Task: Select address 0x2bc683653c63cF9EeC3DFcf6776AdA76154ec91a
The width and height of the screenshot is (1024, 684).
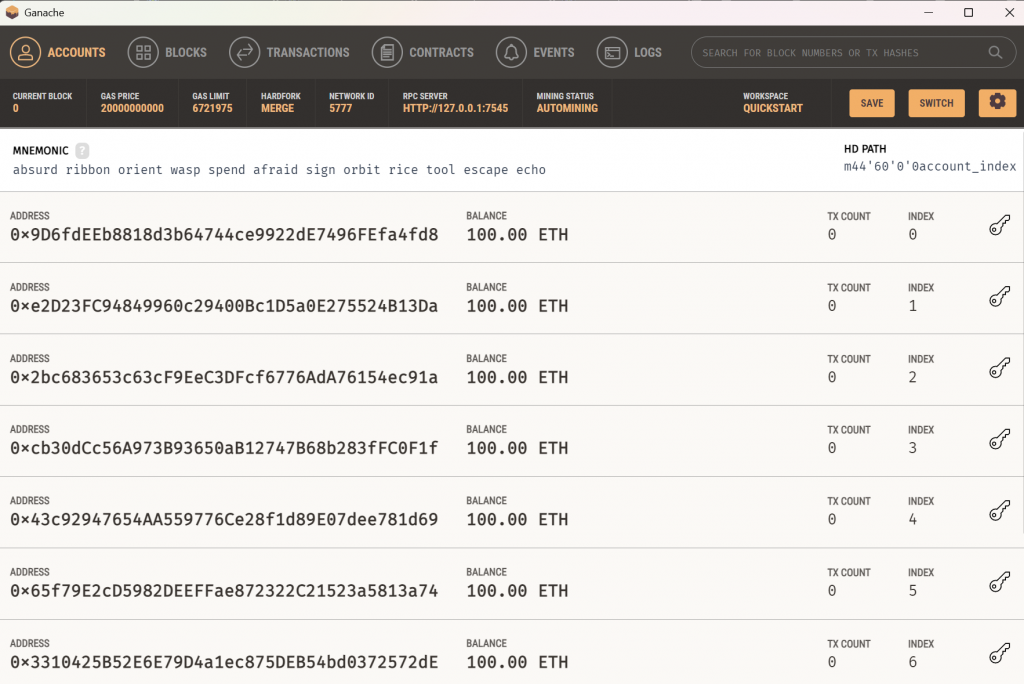Action: pos(224,377)
